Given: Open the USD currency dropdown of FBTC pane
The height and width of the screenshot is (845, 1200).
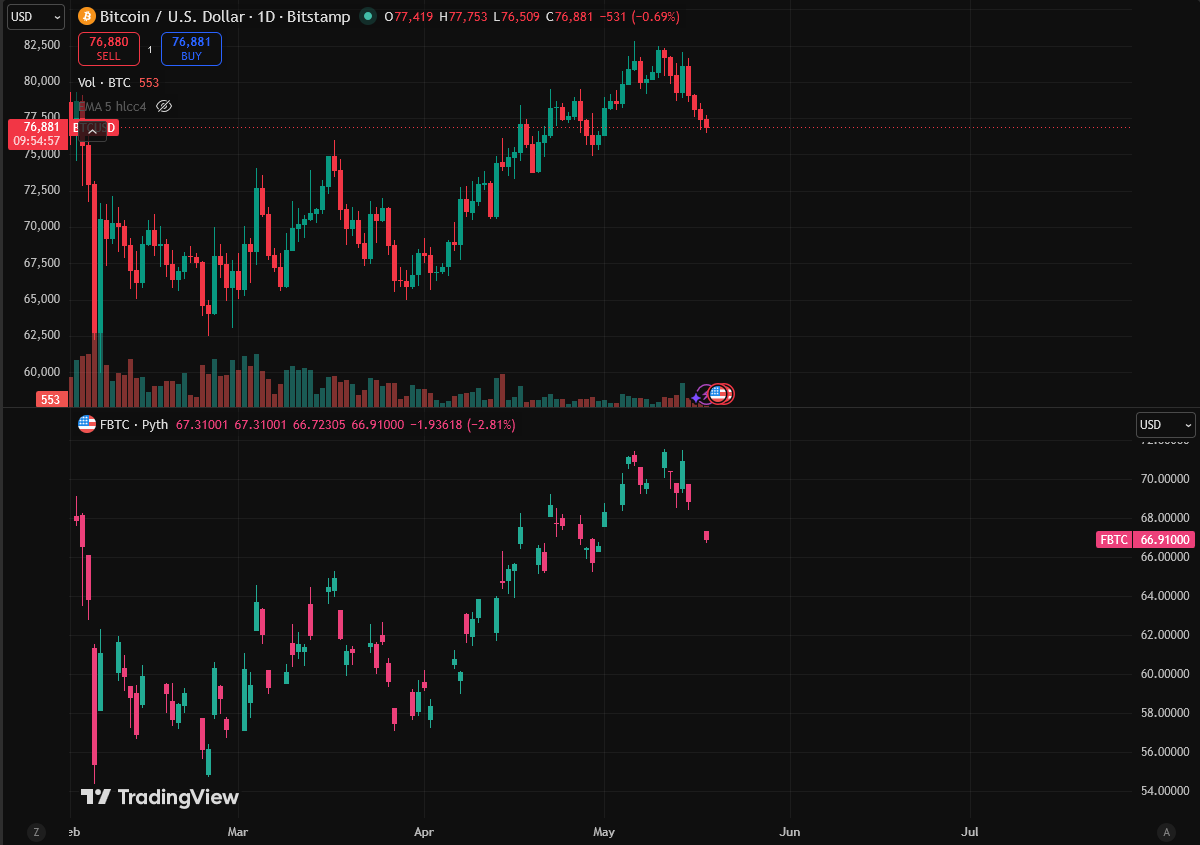Looking at the screenshot, I should [1166, 425].
